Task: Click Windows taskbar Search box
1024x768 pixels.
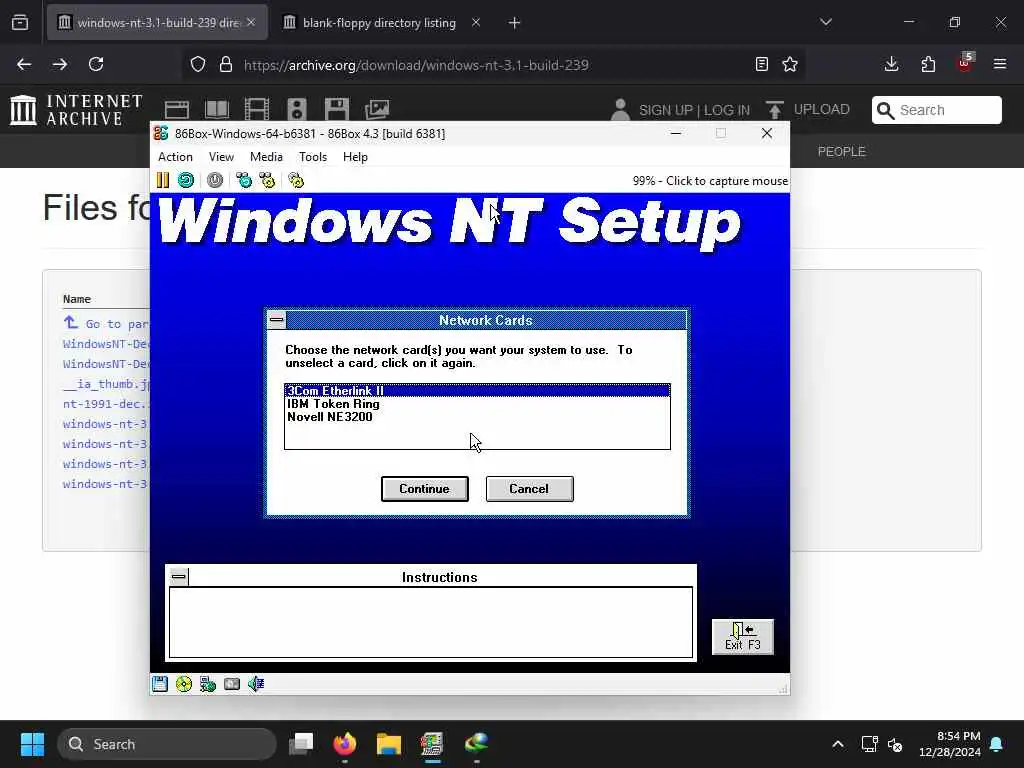Action: [167, 744]
